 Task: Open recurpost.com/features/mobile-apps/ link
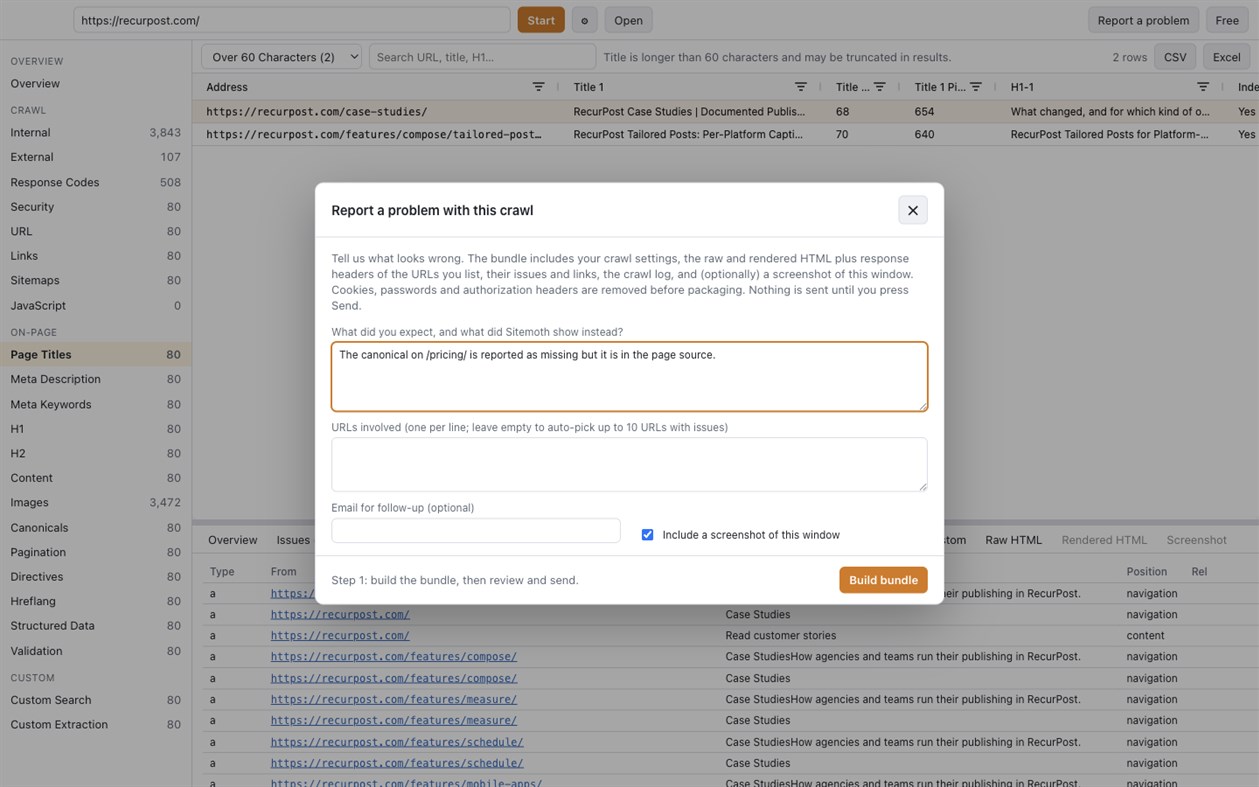tap(406, 783)
